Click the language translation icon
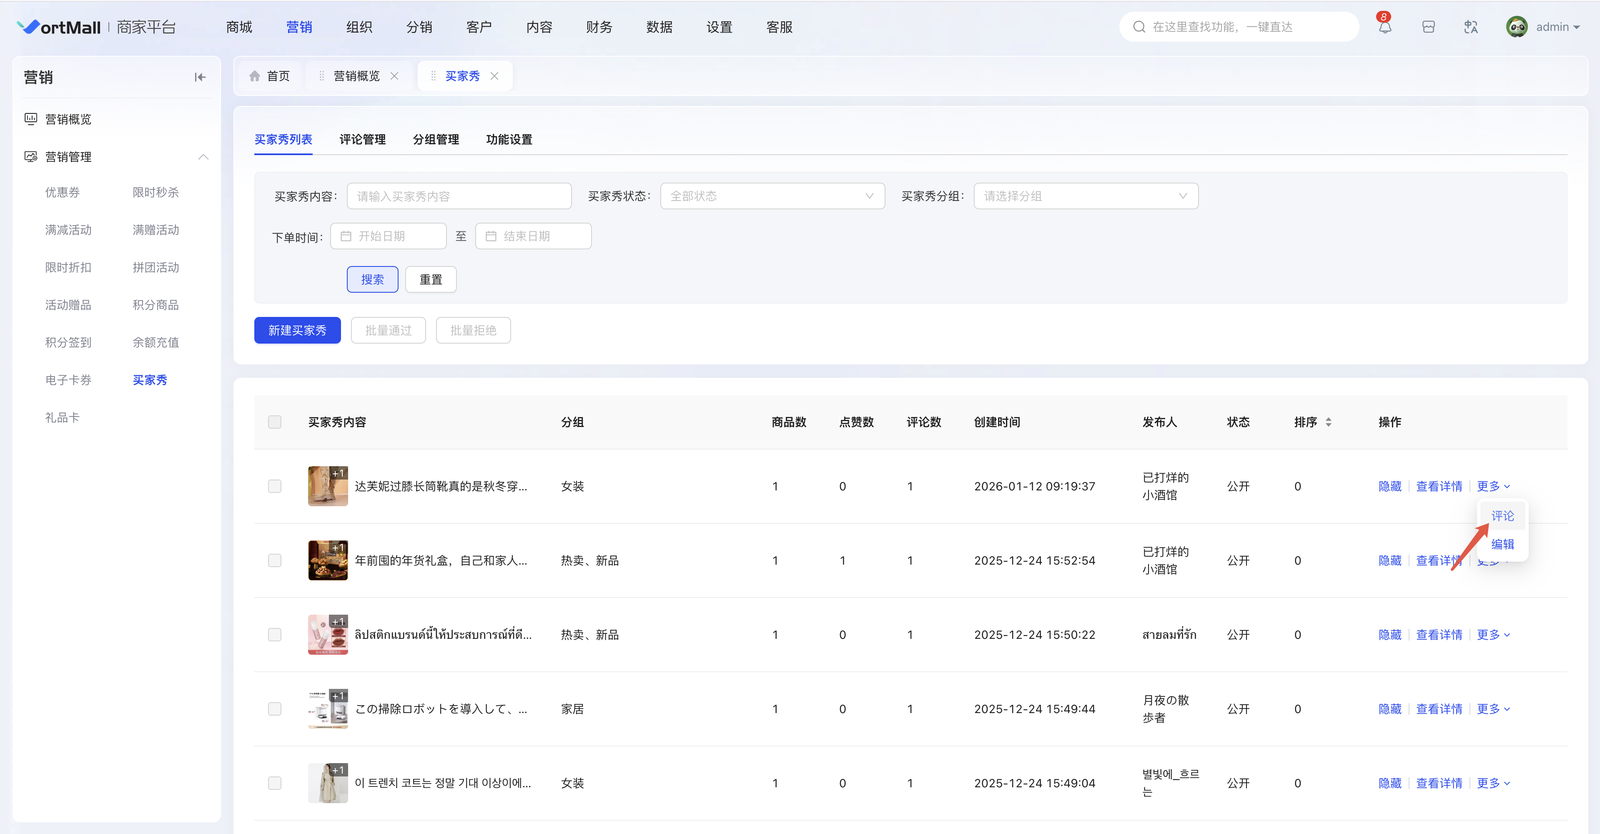The width and height of the screenshot is (1600, 834). click(x=1471, y=27)
